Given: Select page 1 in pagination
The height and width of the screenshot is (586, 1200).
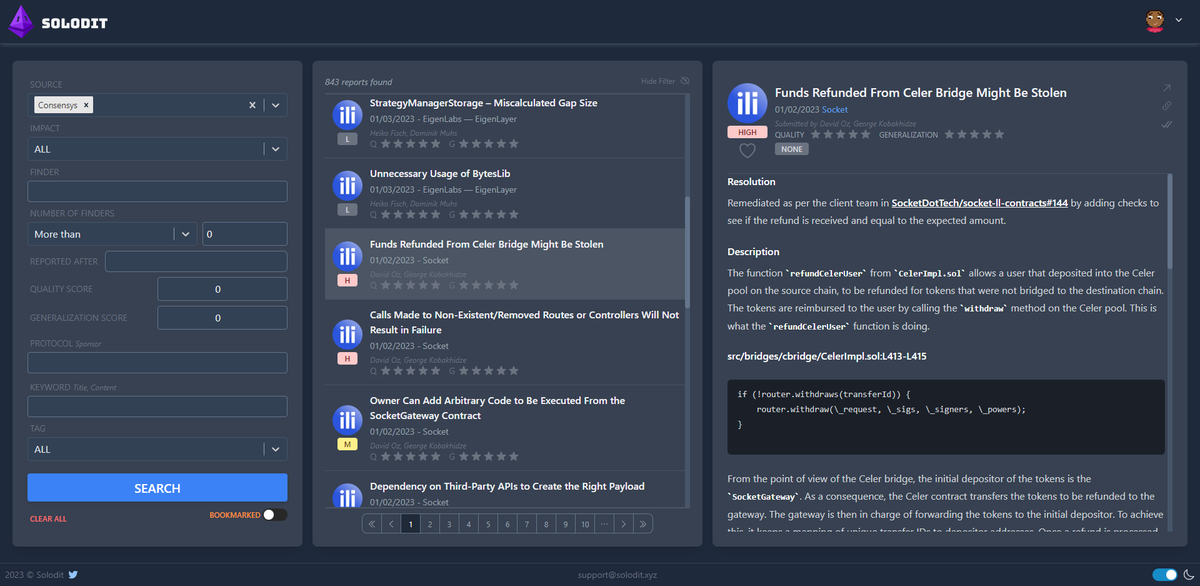Looking at the screenshot, I should [x=410, y=523].
